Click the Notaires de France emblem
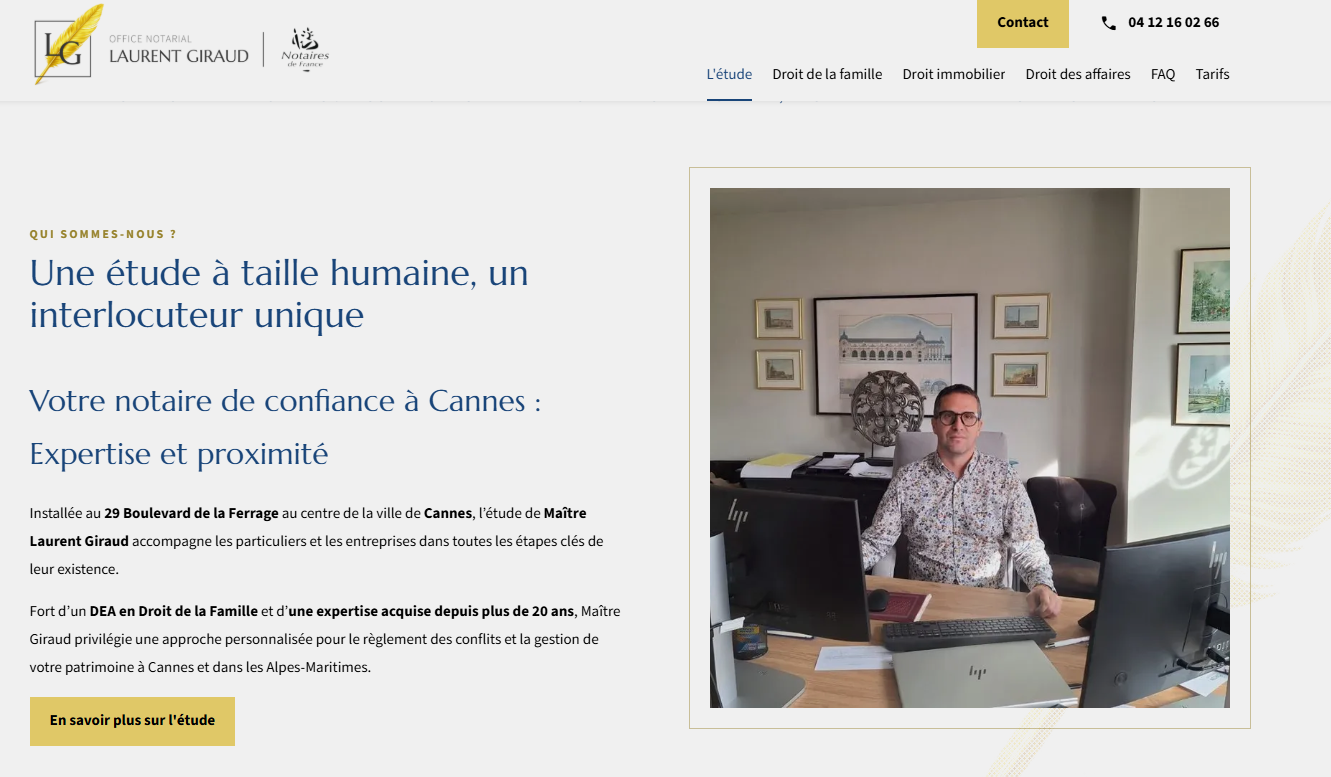This screenshot has width=1331, height=777. tap(305, 49)
